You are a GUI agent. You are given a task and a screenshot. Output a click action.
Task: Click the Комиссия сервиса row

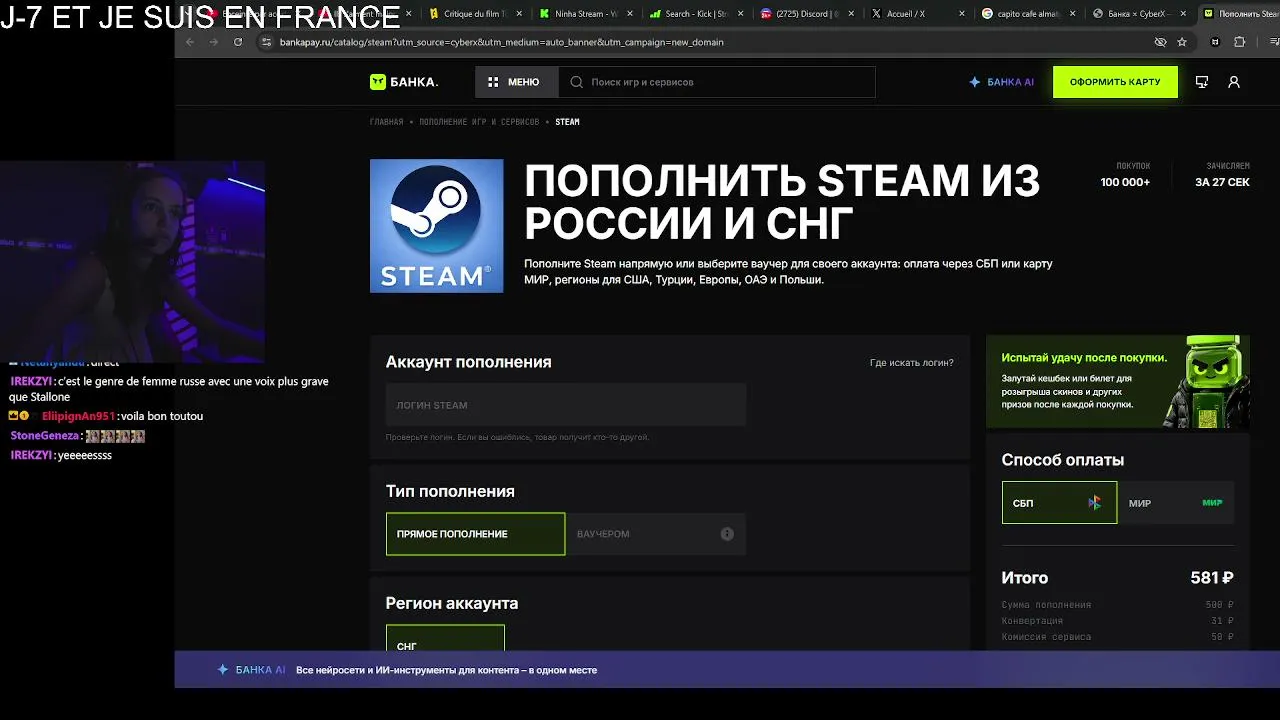[x=1118, y=637]
